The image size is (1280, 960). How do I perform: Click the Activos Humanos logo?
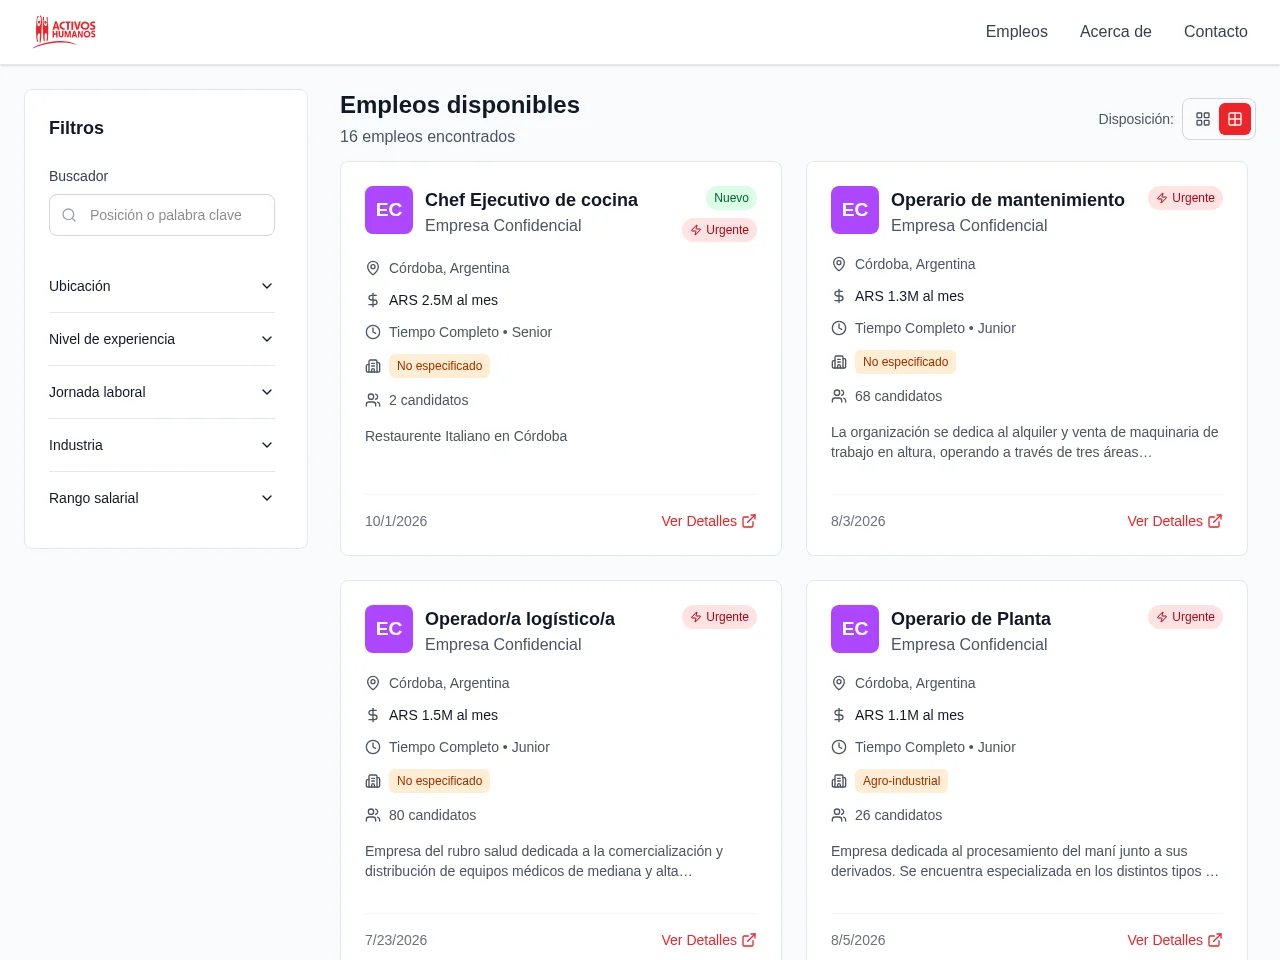tap(65, 32)
